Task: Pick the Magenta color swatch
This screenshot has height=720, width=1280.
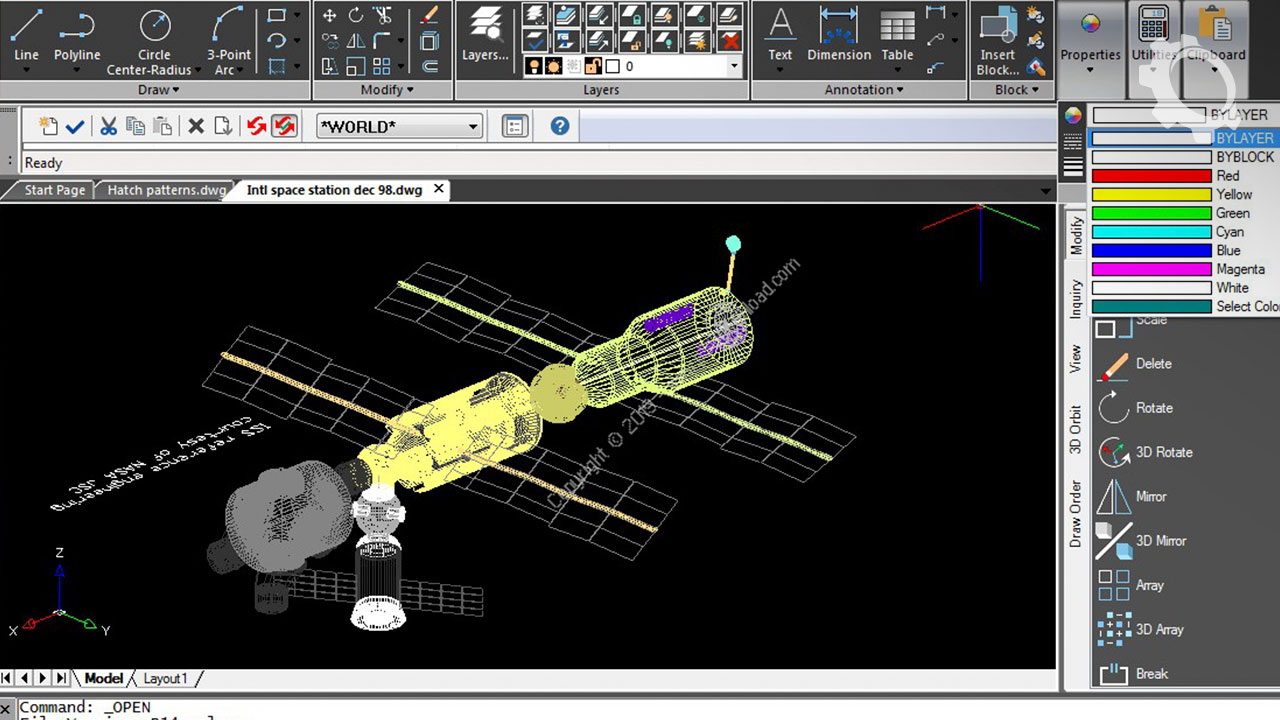Action: click(1151, 269)
